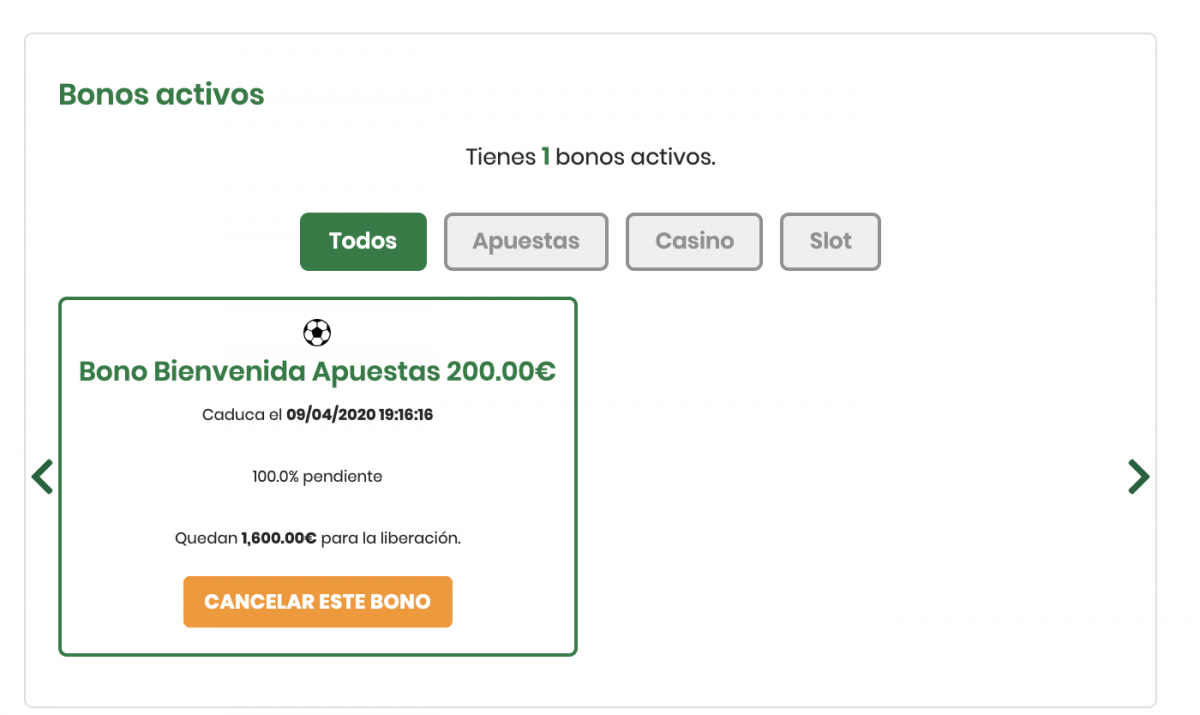Click the word "Quedan" on the bonus card

(206, 538)
